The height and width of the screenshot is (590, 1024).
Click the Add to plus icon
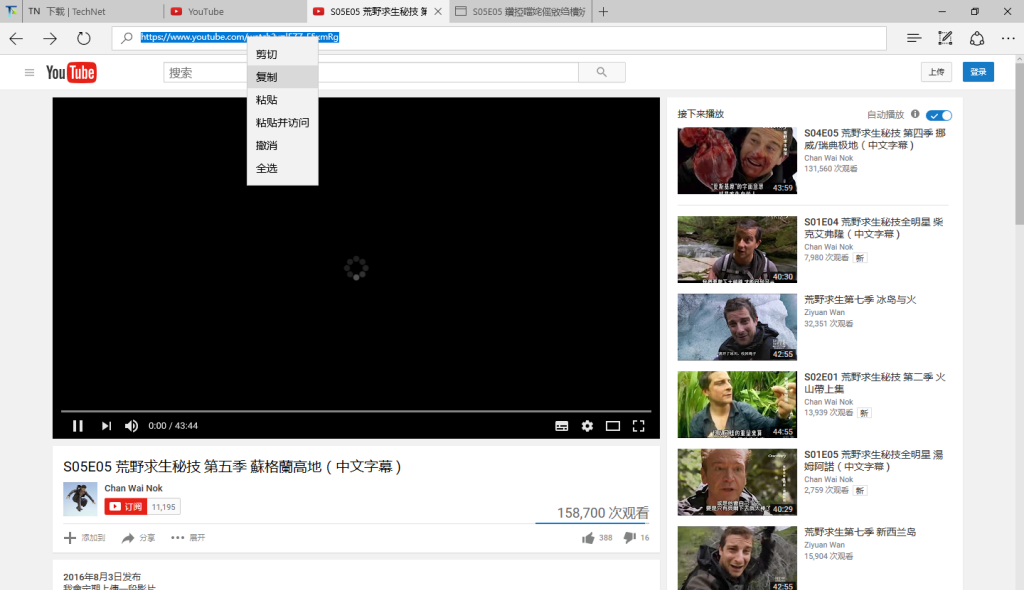[70, 538]
